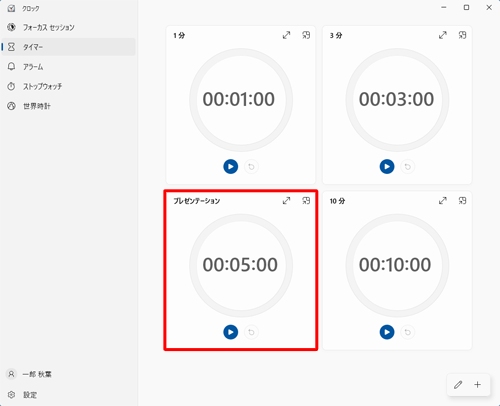Start the プレゼンテーション timer
Image resolution: width=500 pixels, height=406 pixels.
tap(230, 332)
